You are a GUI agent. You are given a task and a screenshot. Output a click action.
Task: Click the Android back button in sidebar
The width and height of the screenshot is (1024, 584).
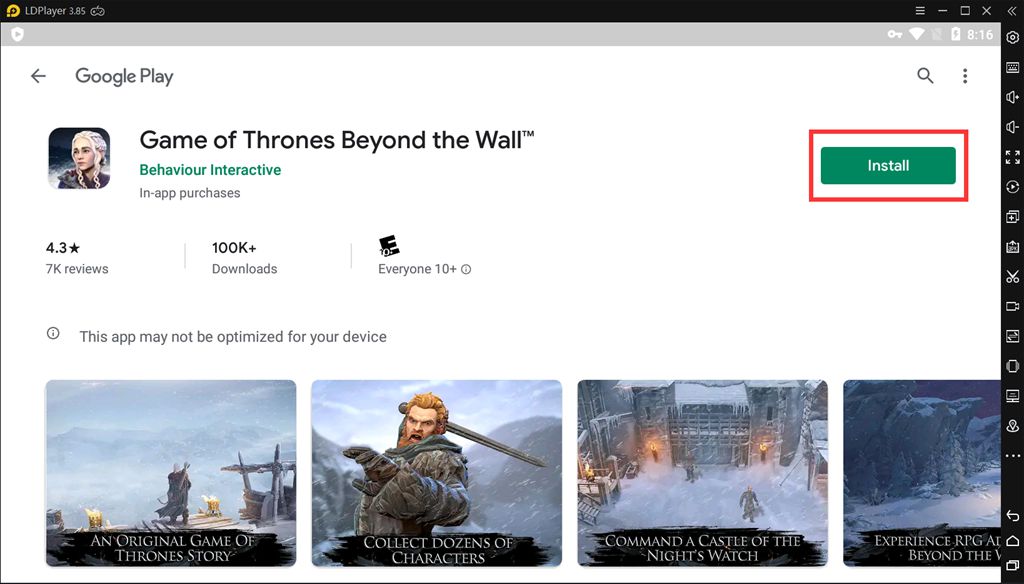point(1012,515)
